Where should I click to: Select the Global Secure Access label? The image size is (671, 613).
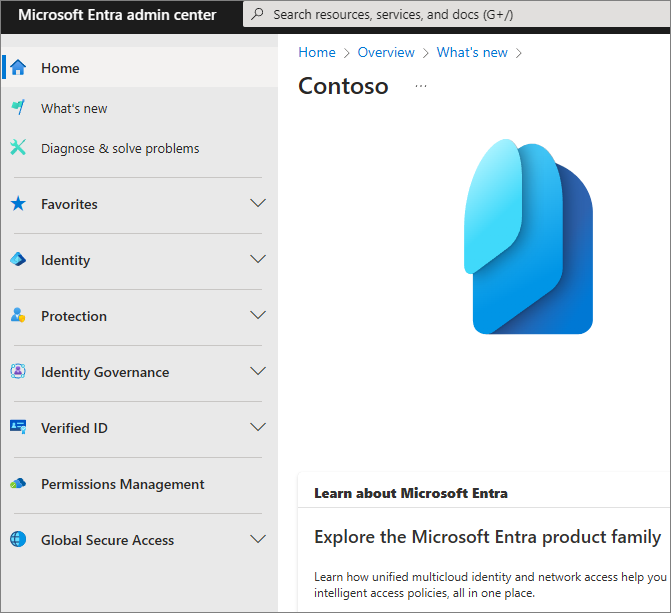coord(107,540)
